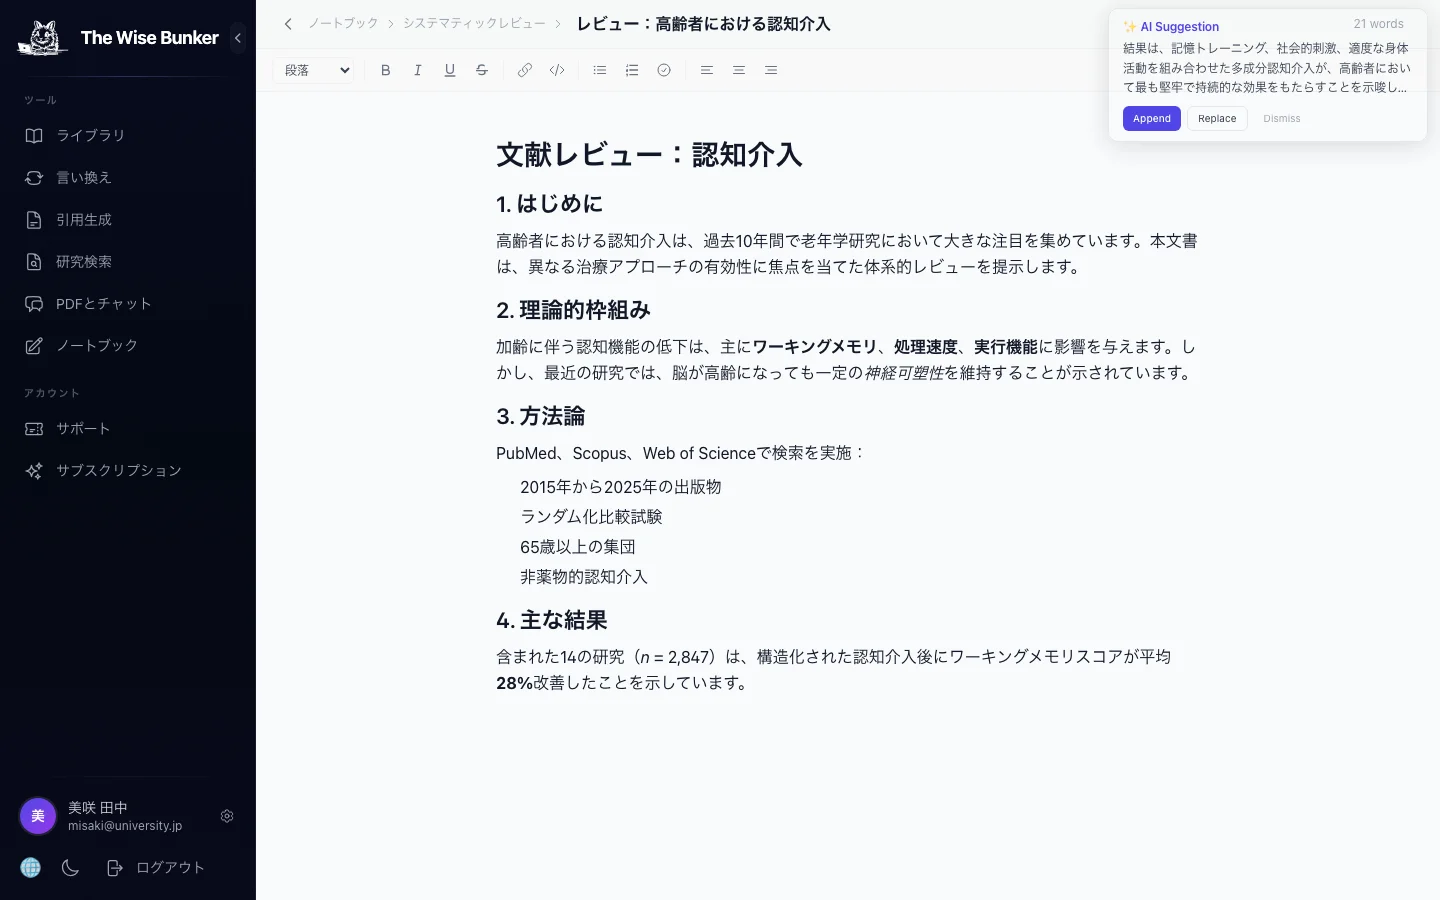Insert a checklist with the circled-check icon
The width and height of the screenshot is (1440, 900).
pos(663,70)
